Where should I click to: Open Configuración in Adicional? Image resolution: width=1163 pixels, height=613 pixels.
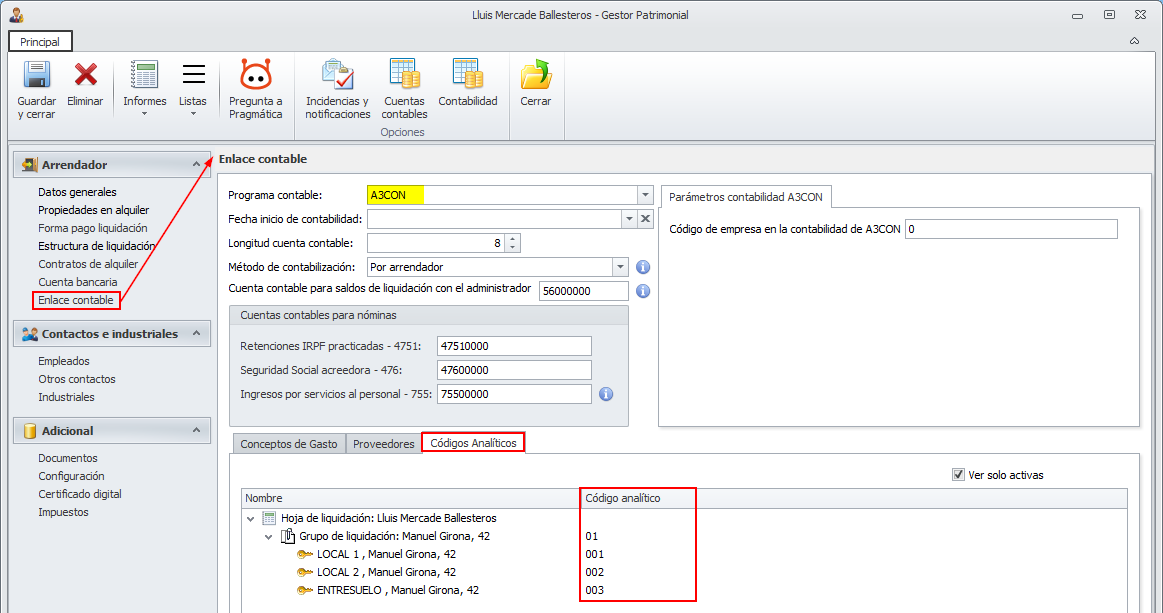[71, 476]
